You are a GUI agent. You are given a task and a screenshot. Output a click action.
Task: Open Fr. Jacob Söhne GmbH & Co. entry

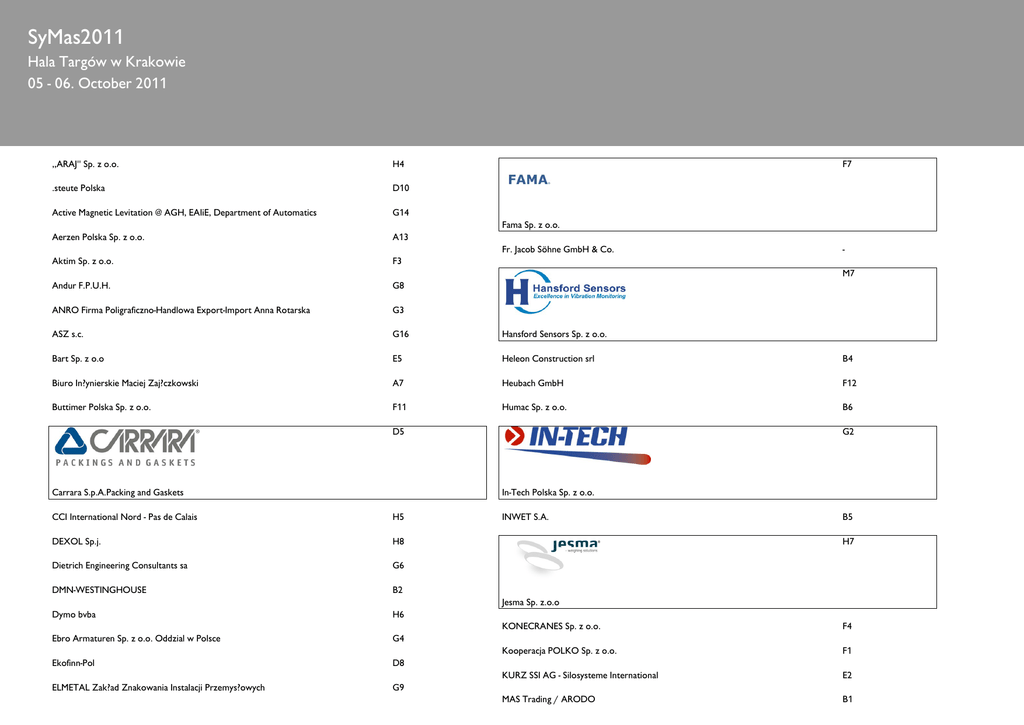557,249
